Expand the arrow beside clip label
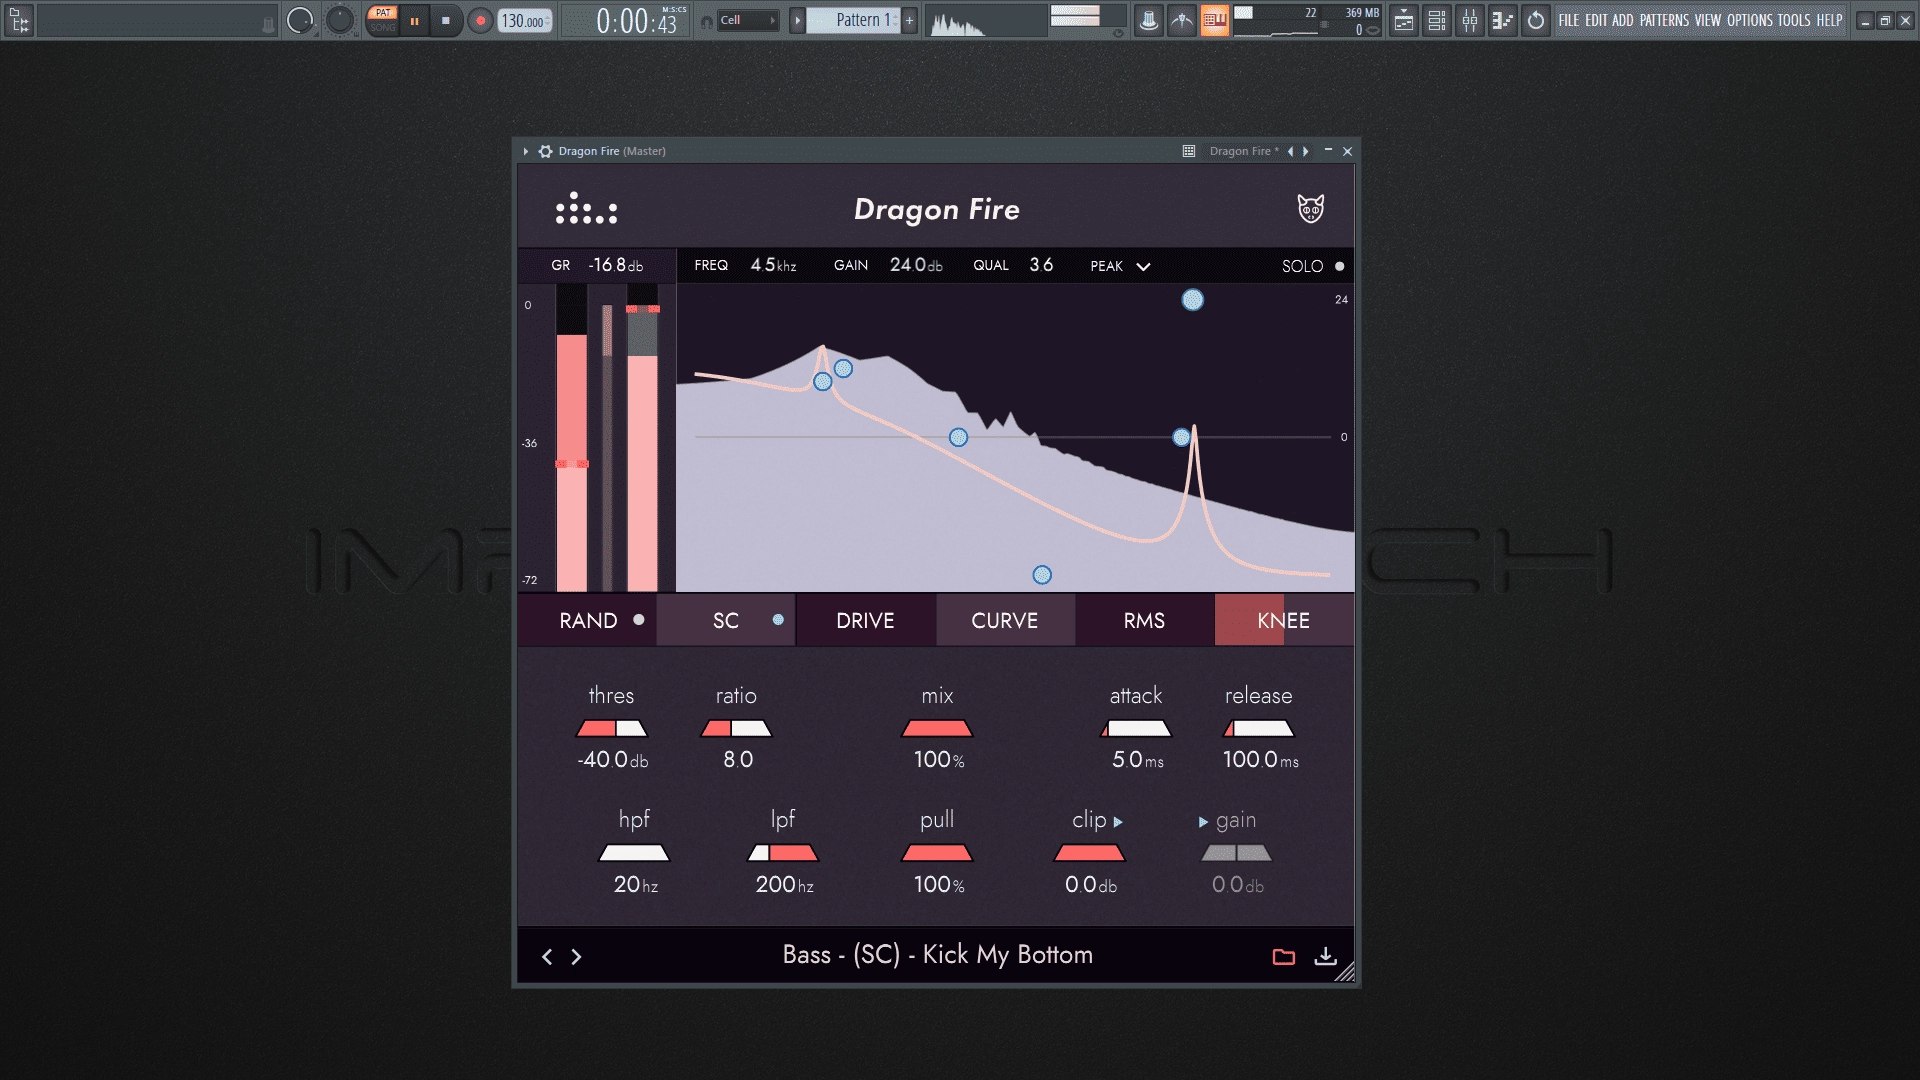The height and width of the screenshot is (1080, 1920). (1118, 822)
